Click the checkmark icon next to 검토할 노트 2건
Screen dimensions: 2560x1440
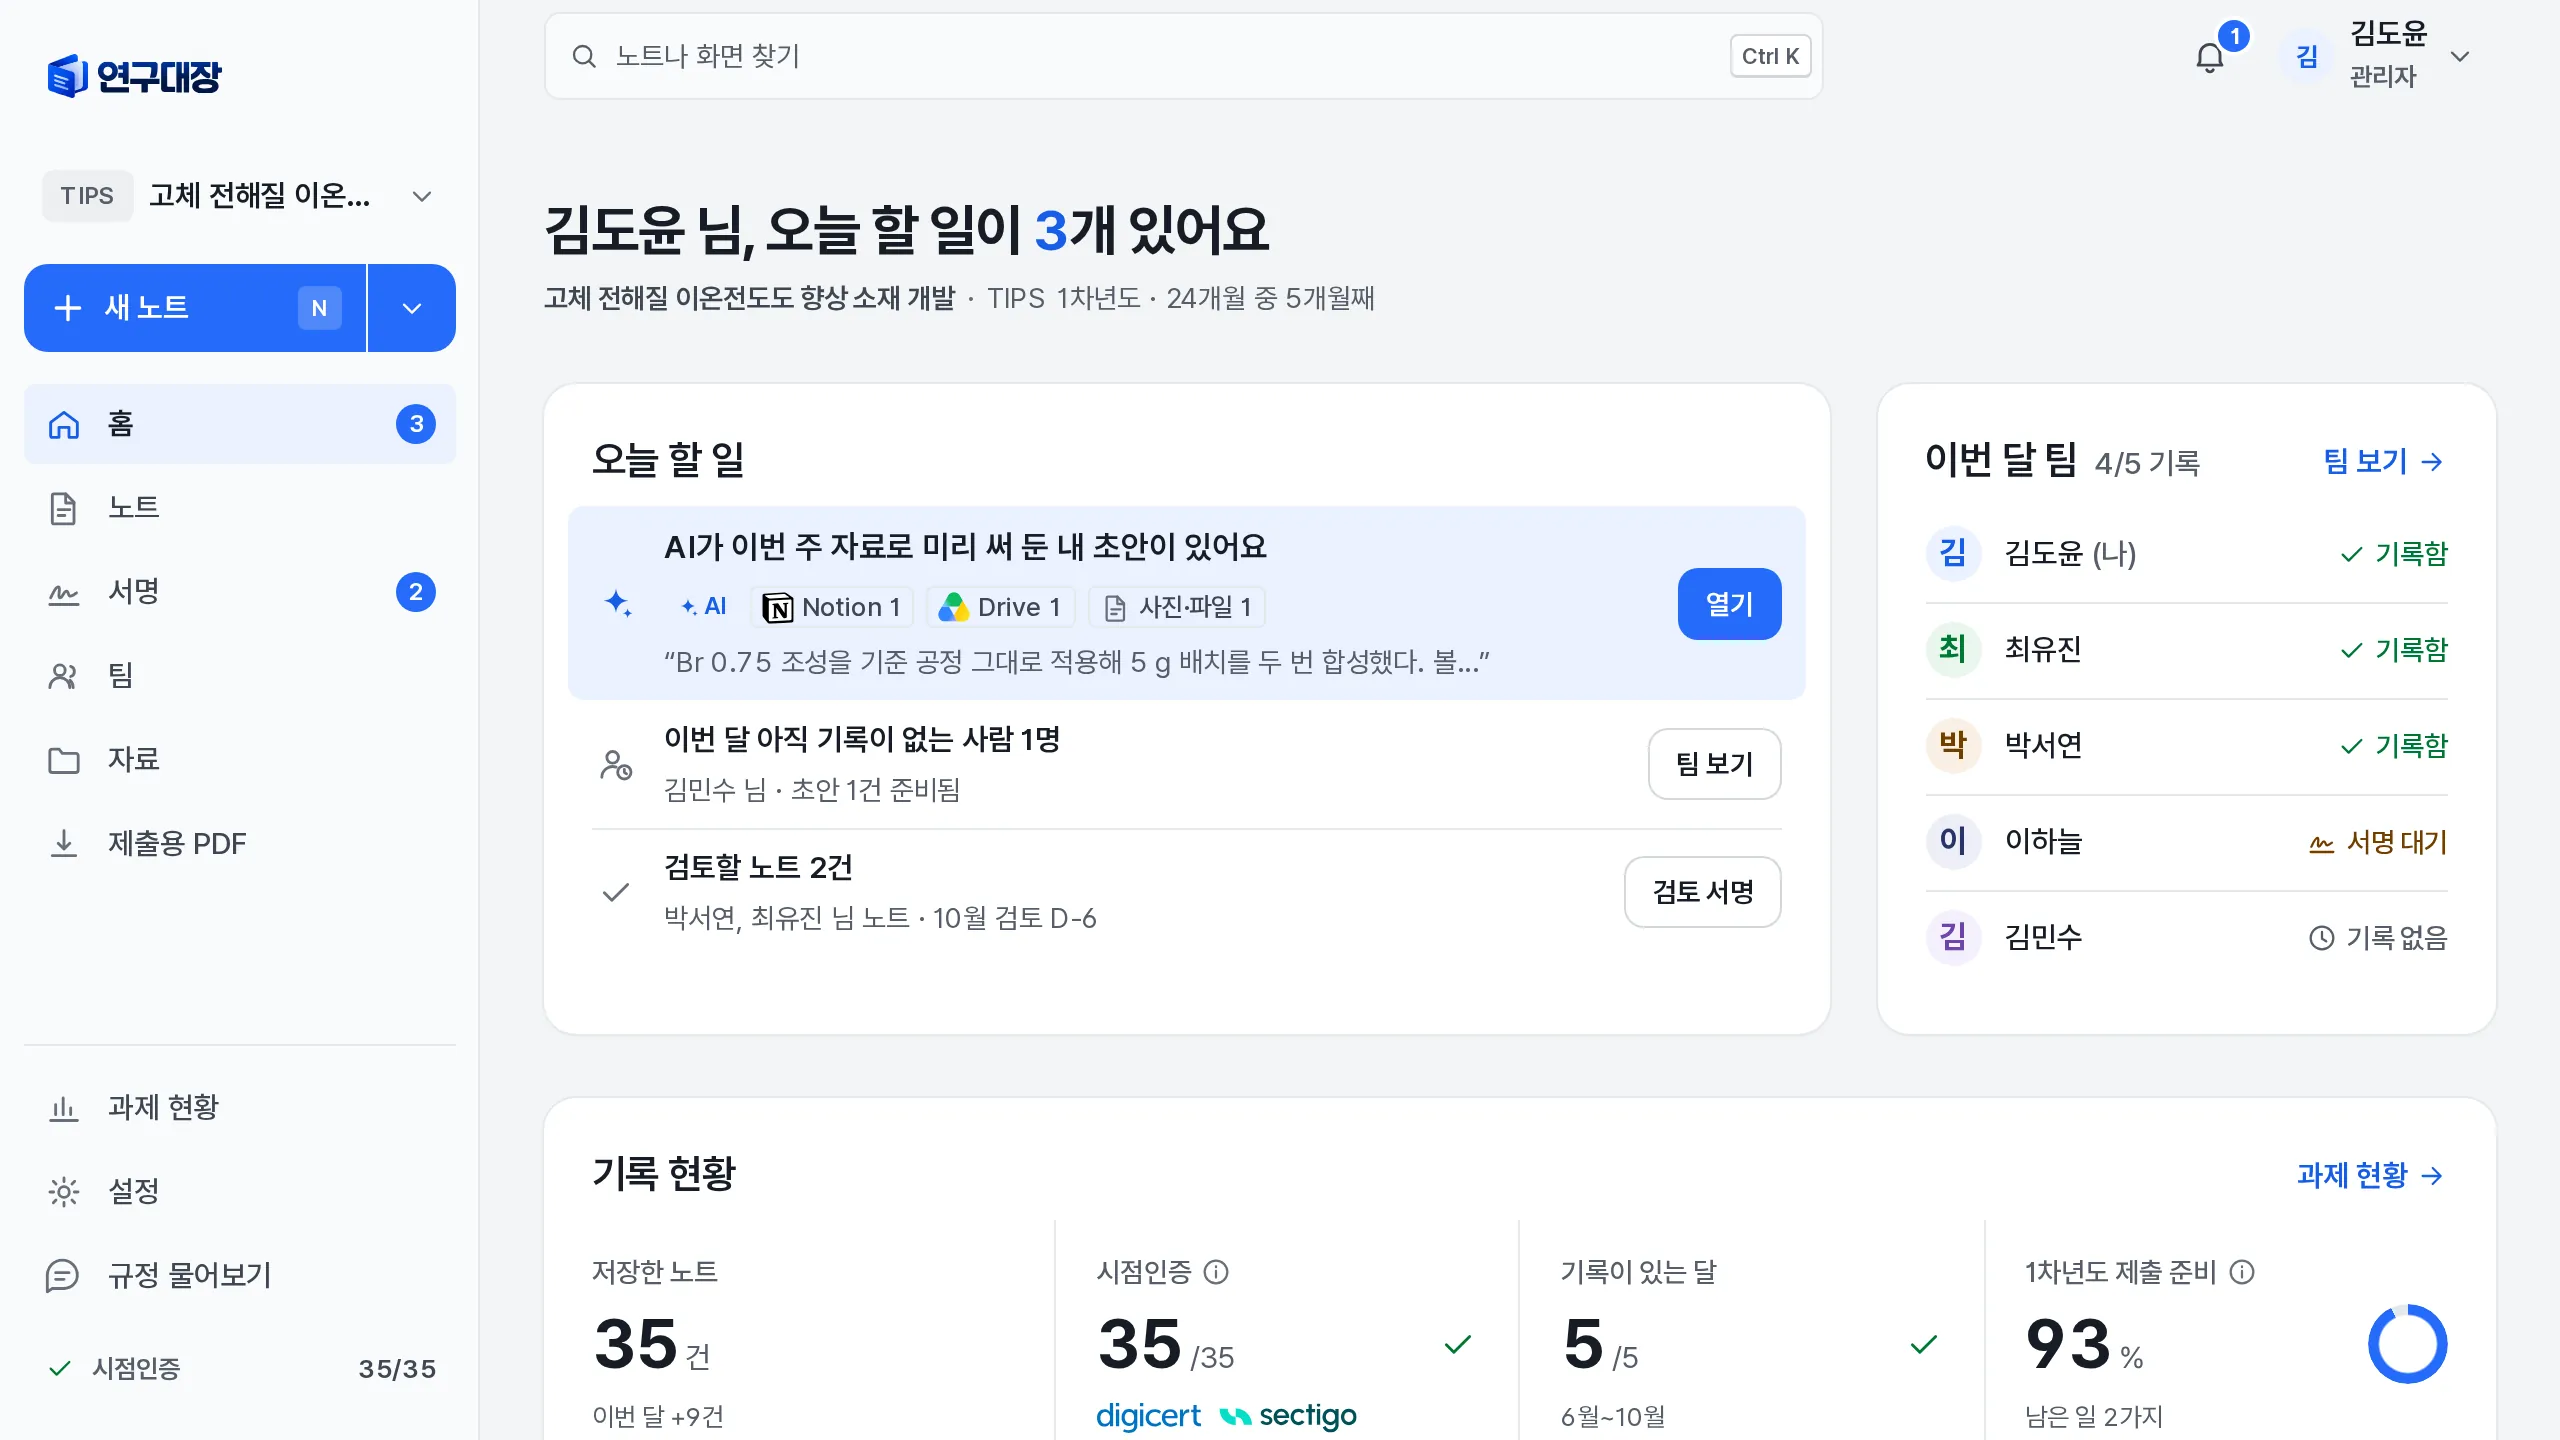pyautogui.click(x=616, y=892)
